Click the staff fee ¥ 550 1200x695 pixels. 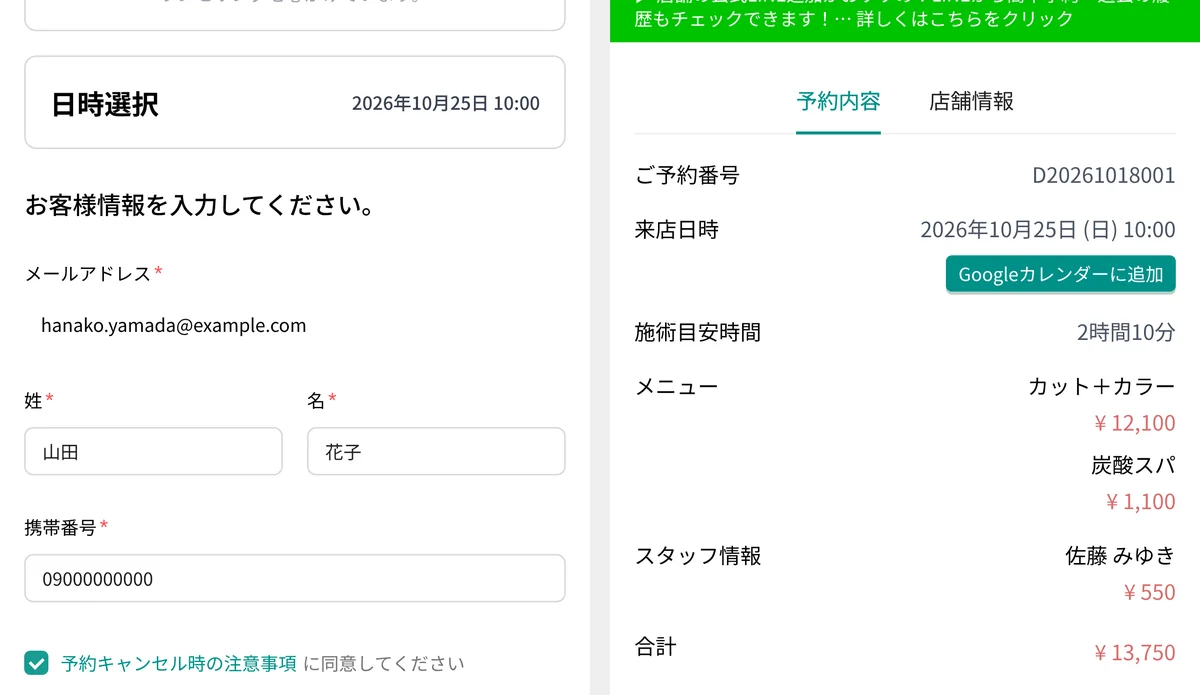tap(1149, 592)
